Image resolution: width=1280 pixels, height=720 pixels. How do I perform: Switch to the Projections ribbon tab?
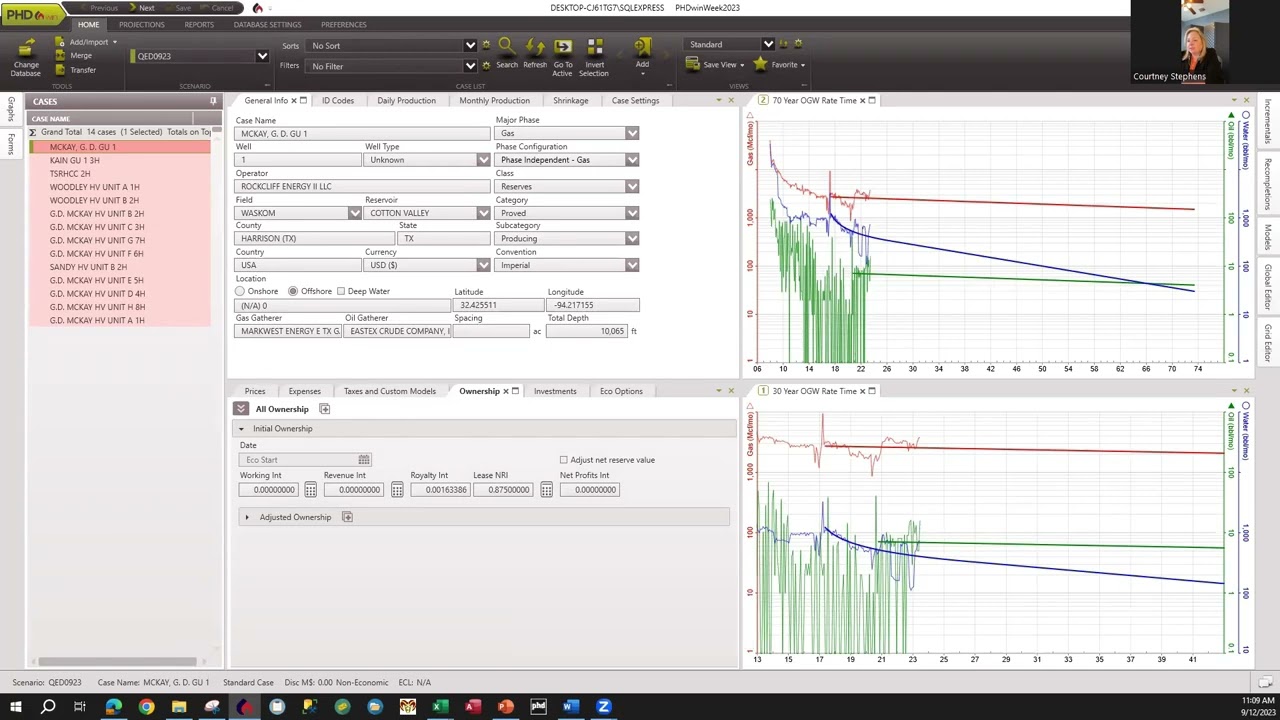141,24
